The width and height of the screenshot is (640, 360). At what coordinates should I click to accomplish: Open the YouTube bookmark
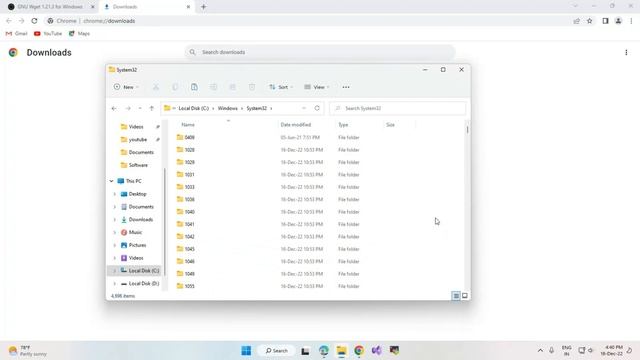click(48, 33)
